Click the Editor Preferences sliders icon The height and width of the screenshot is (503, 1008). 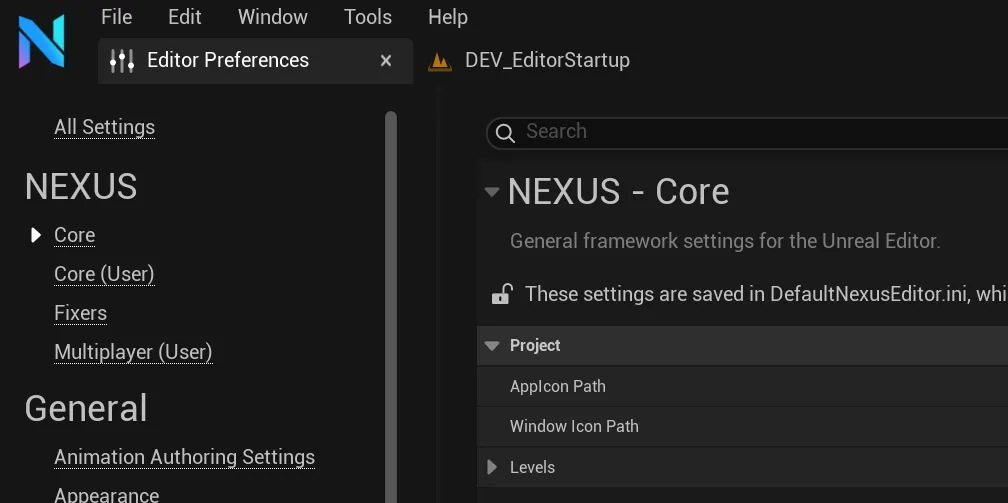[122, 60]
